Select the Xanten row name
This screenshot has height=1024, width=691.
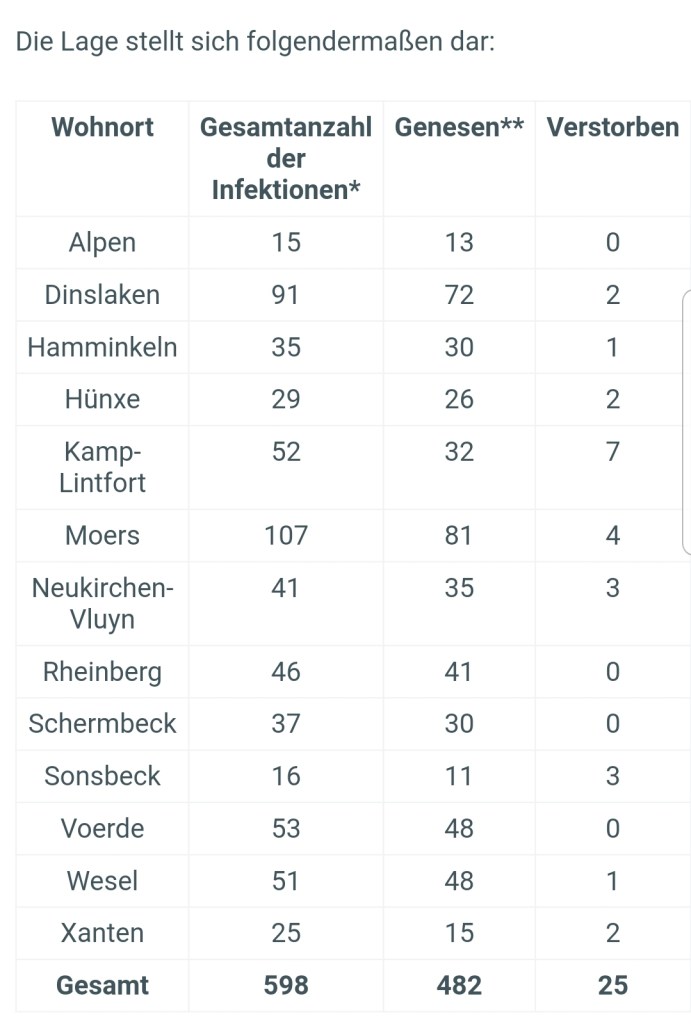pyautogui.click(x=102, y=933)
